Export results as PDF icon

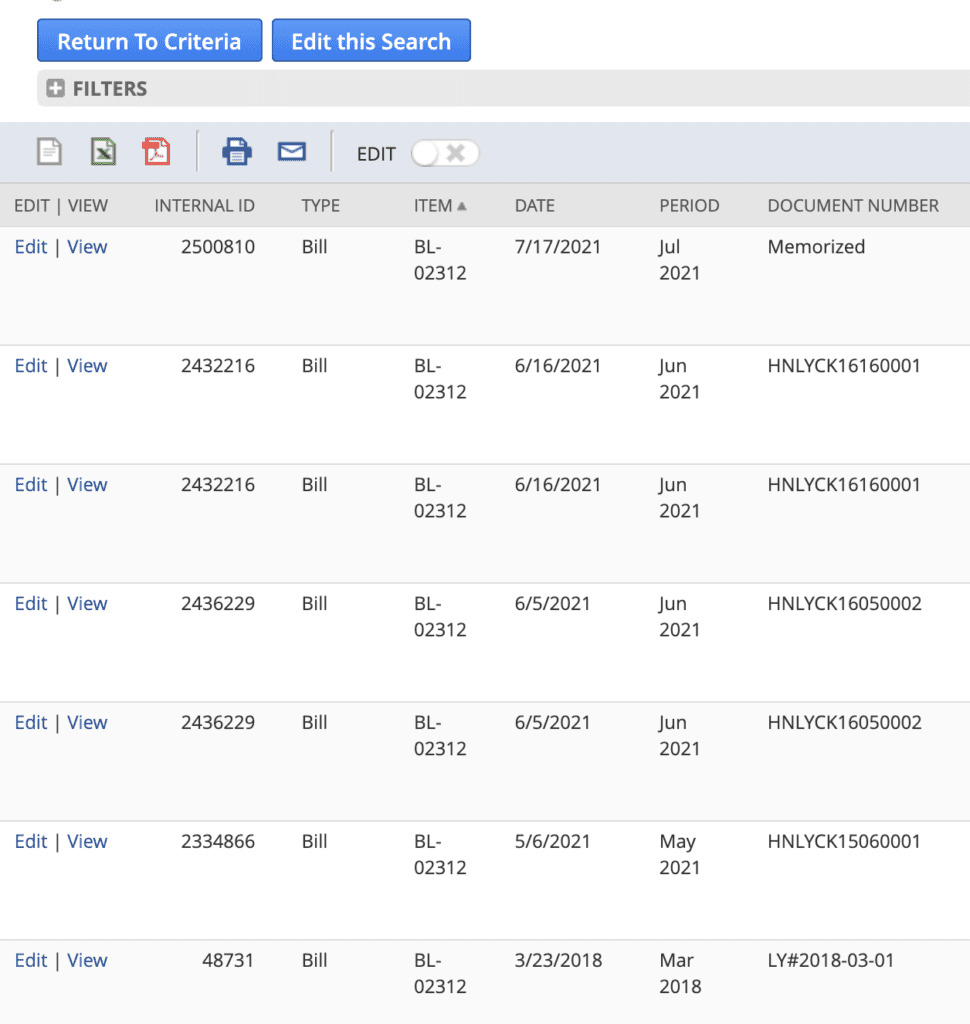(x=156, y=152)
